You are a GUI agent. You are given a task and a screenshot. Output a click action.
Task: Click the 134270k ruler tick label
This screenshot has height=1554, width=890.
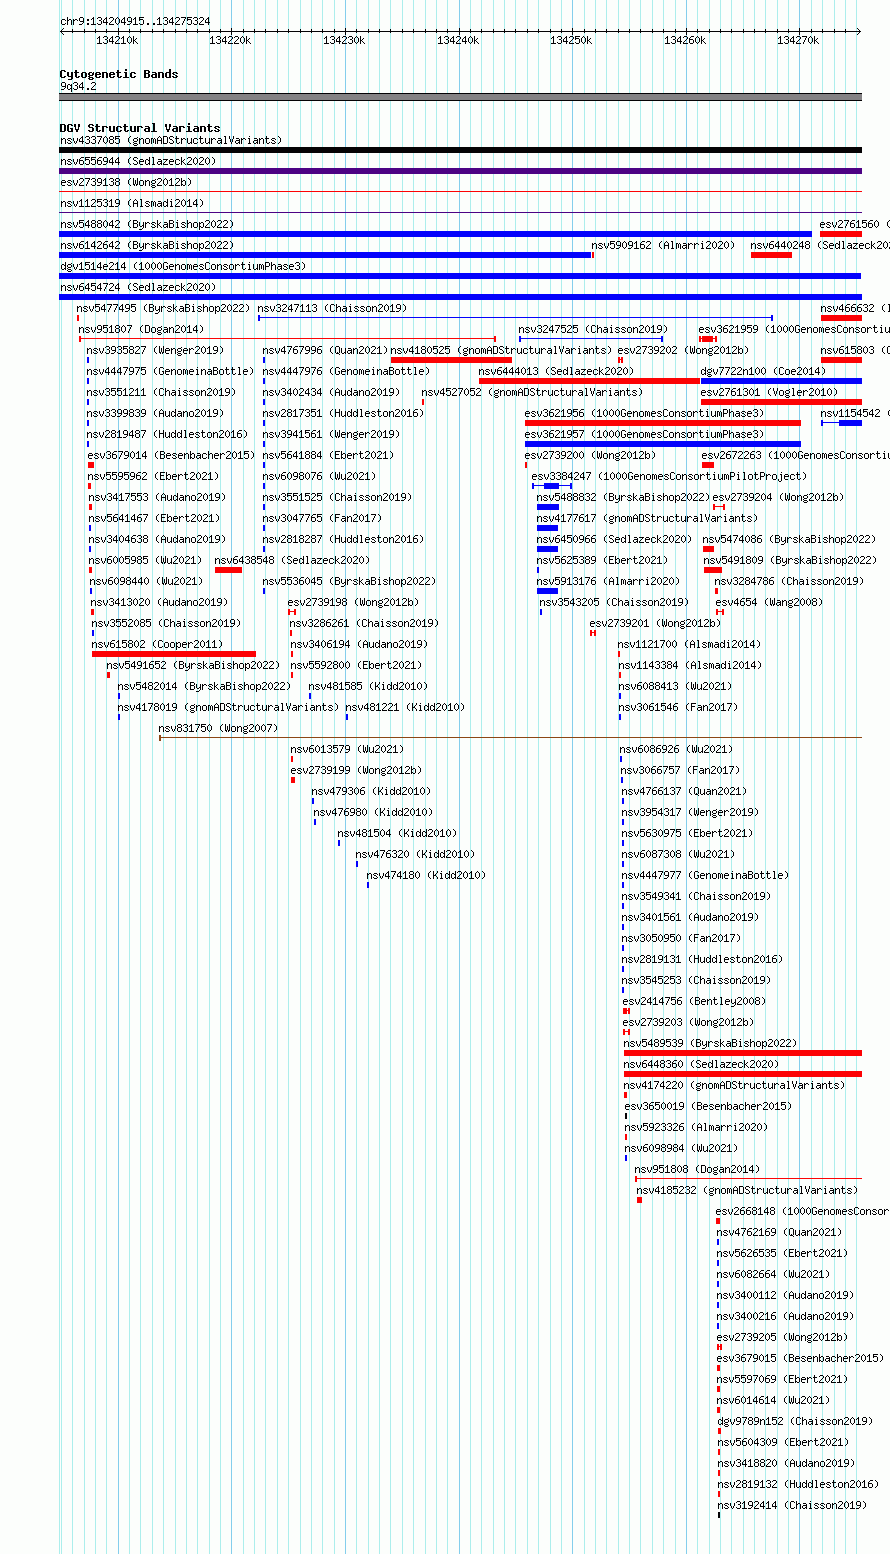(x=799, y=40)
